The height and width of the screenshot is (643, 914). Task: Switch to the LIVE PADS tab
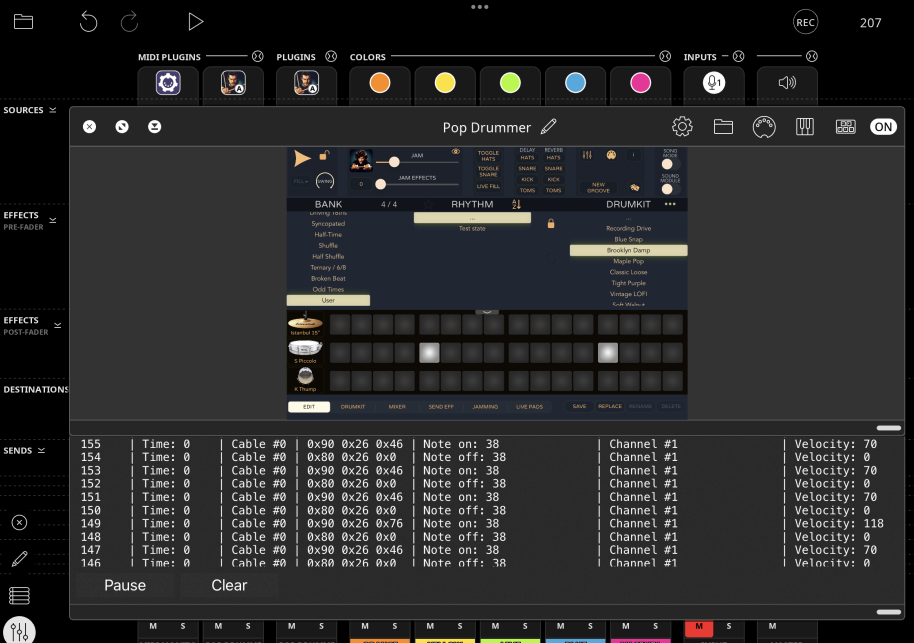[x=529, y=407]
